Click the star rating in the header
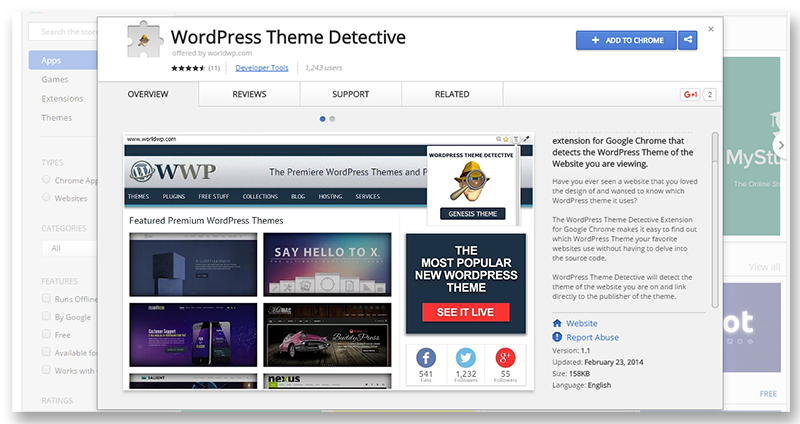Screen dimensions: 800x424 coord(188,68)
